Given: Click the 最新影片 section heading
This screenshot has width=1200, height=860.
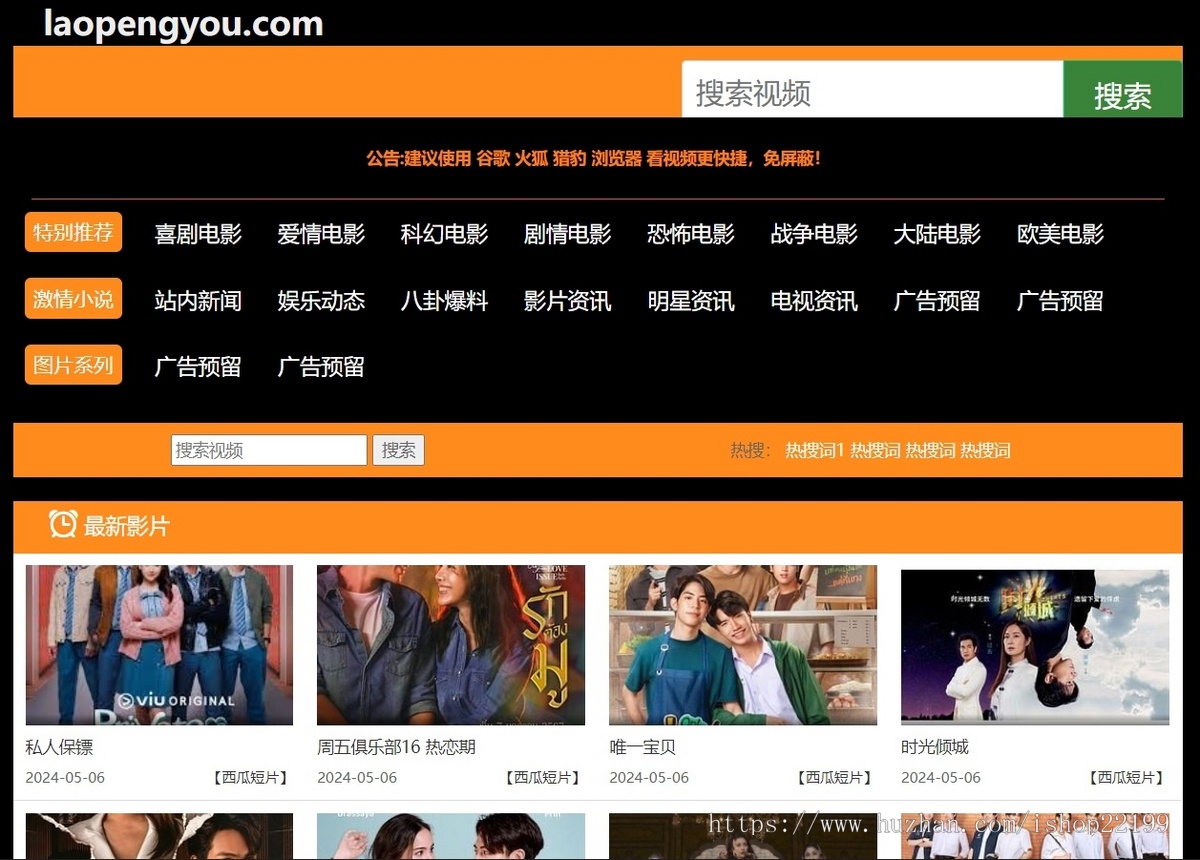Looking at the screenshot, I should click(127, 526).
